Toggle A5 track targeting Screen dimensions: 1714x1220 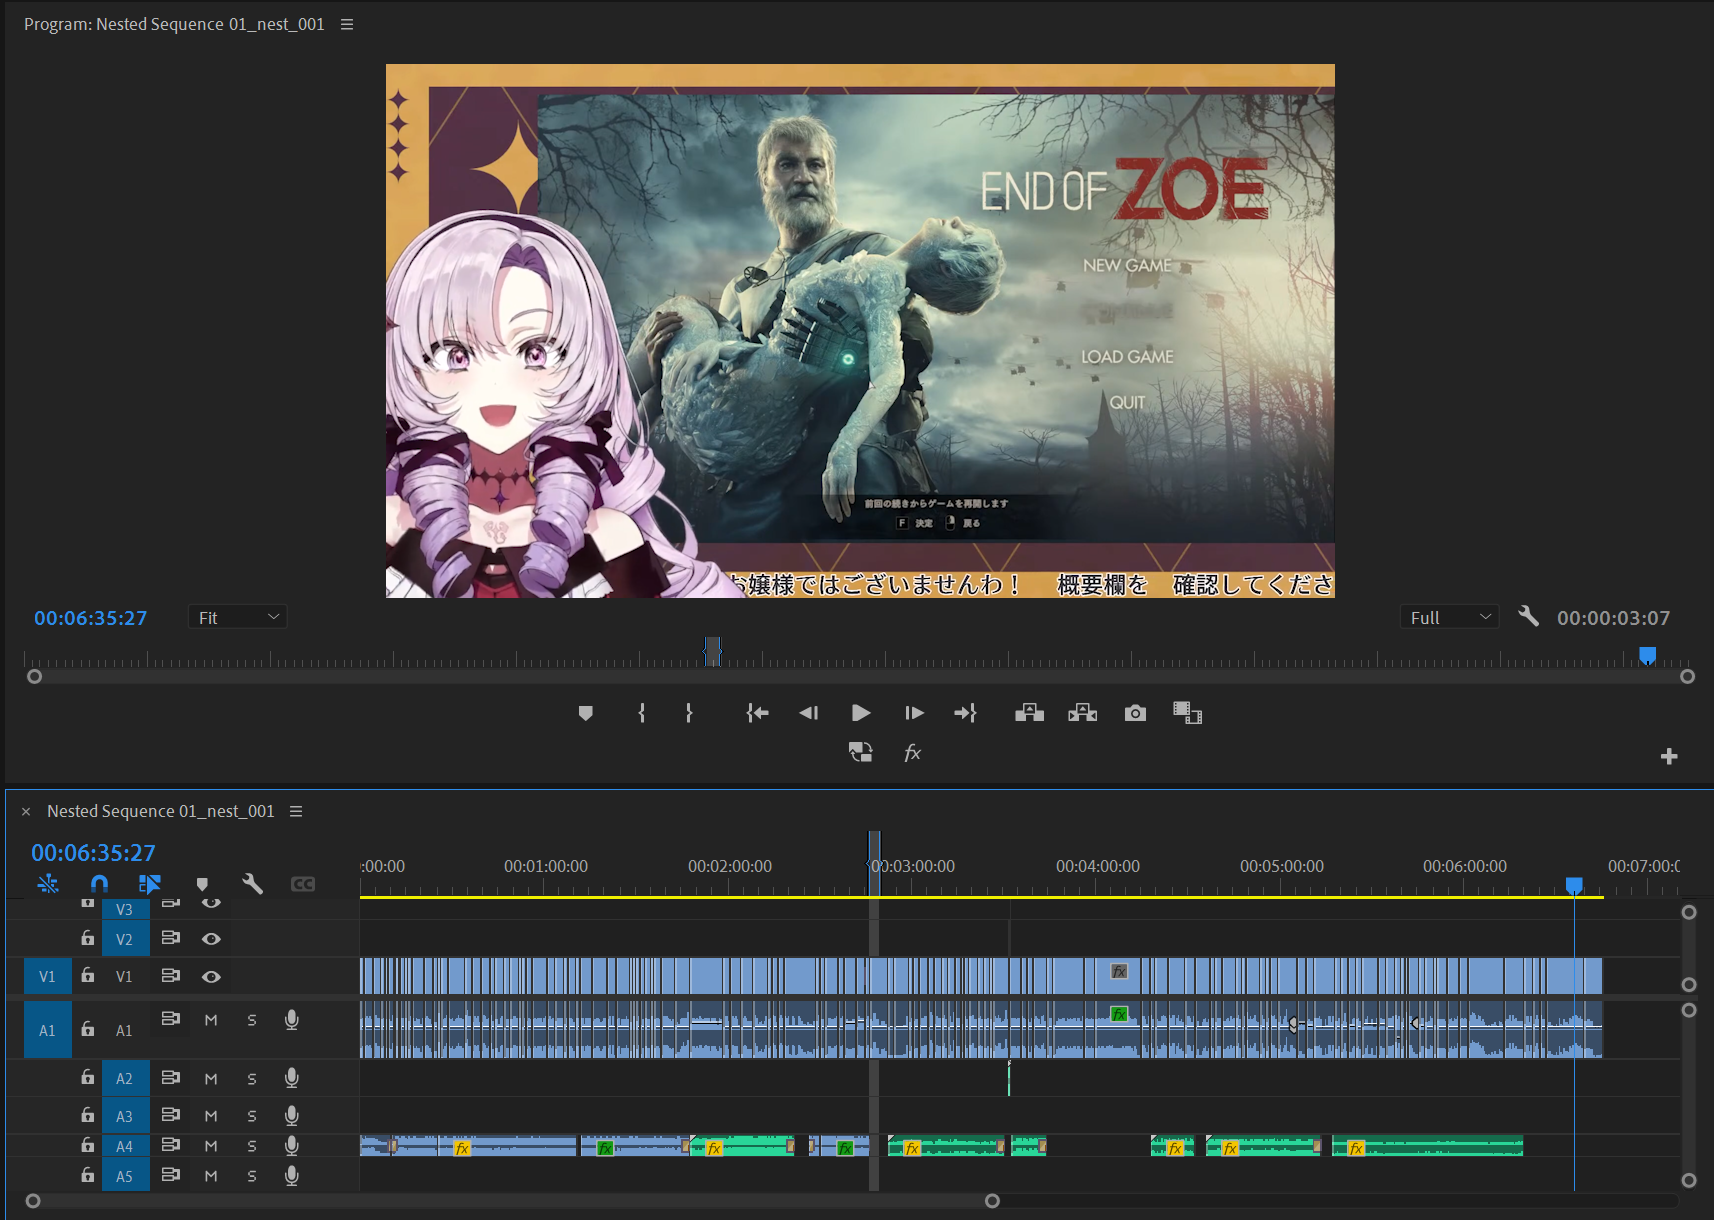125,1176
